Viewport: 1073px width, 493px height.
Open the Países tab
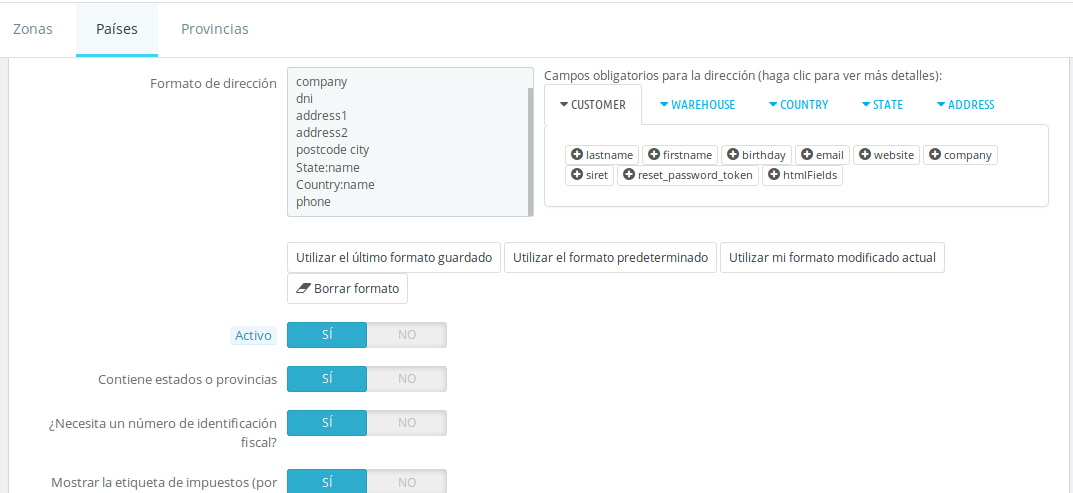pos(117,29)
